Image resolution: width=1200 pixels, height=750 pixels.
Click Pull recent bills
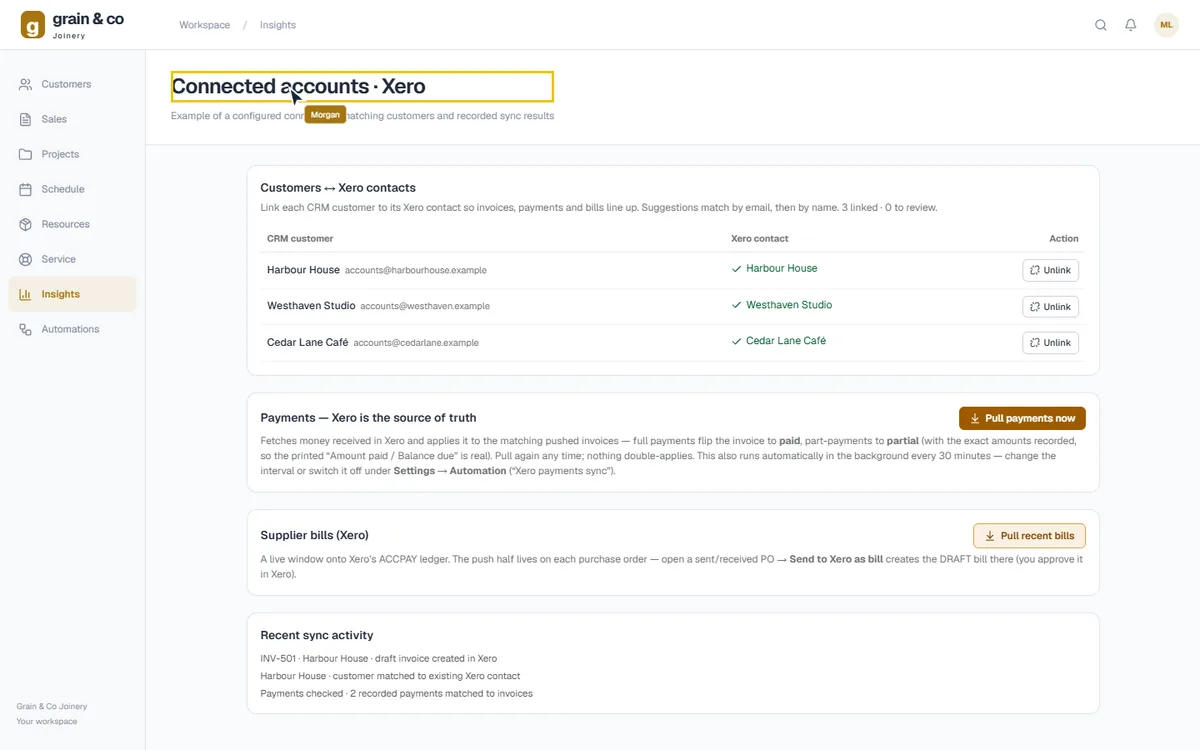coord(1029,536)
